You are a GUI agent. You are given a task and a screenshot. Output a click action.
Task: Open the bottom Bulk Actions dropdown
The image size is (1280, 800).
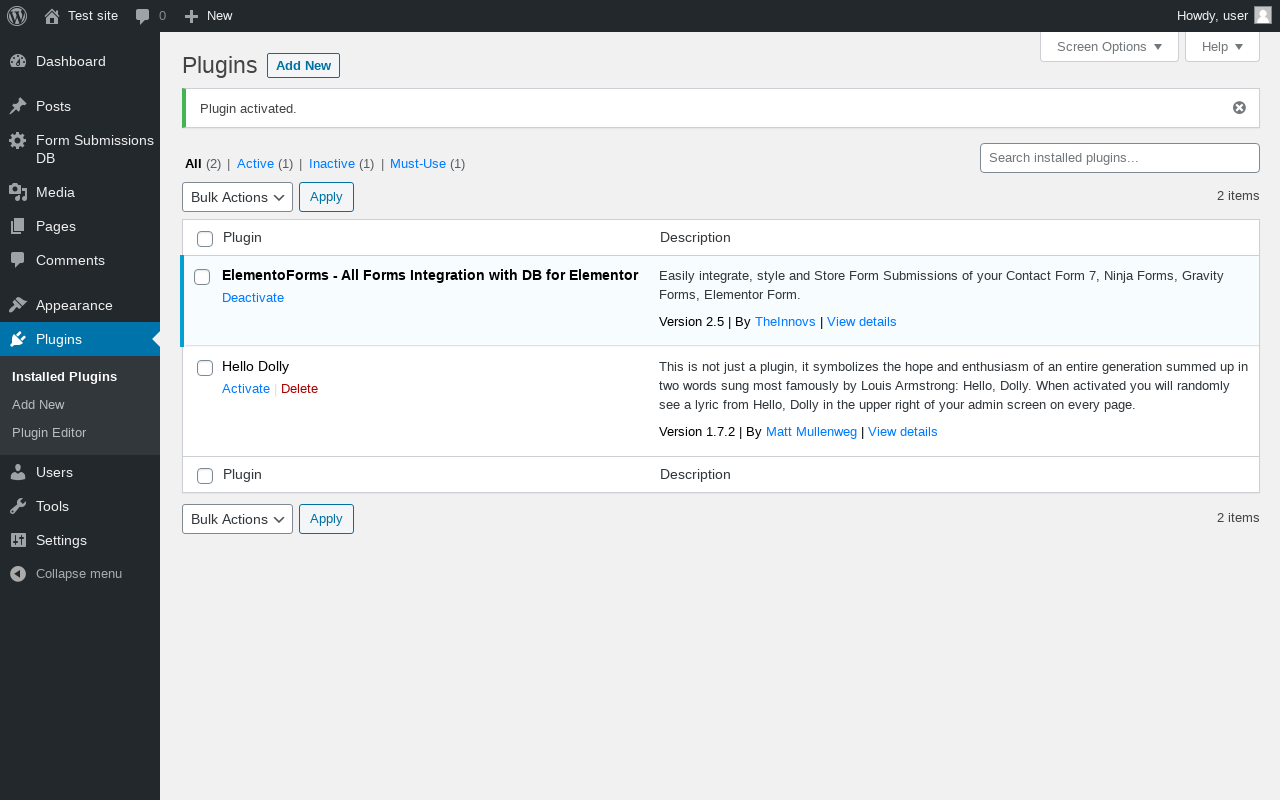click(x=237, y=519)
